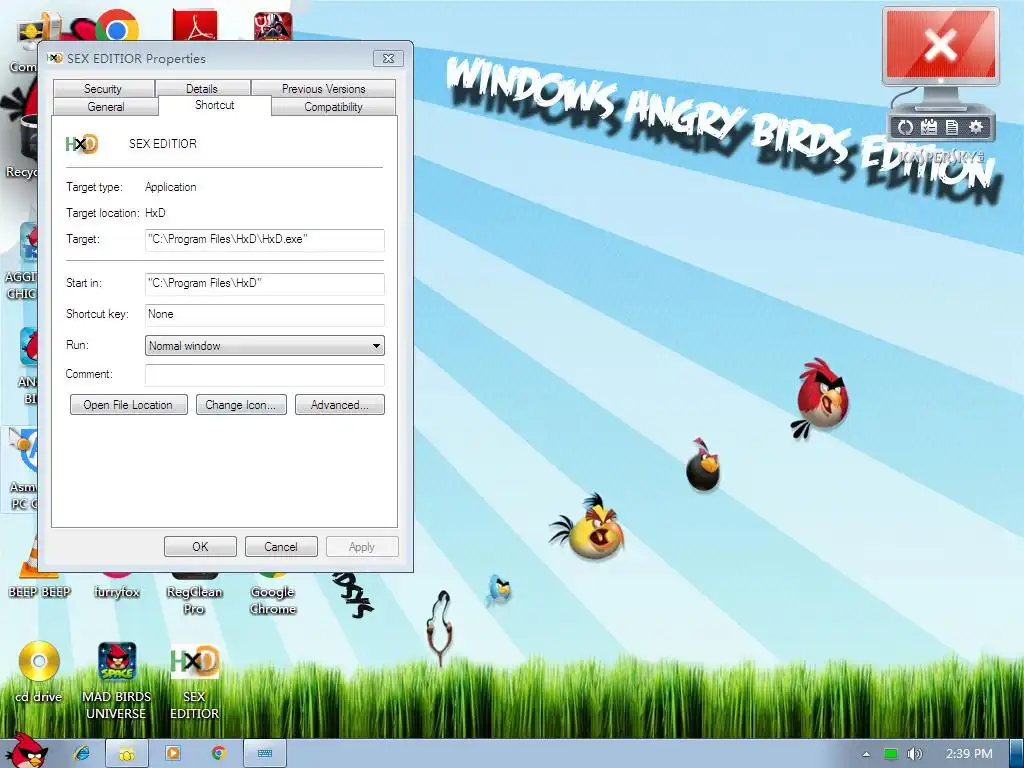Open Windows Media Player from the taskbar
1024x768 pixels.
pyautogui.click(x=173, y=753)
